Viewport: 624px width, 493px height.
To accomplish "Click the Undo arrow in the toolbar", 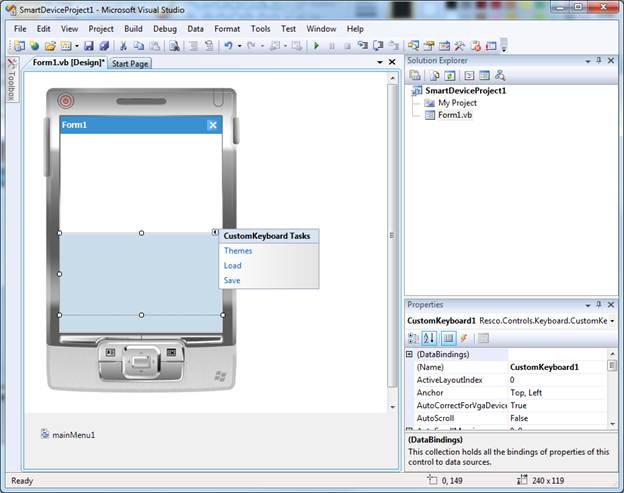I will click(x=229, y=46).
